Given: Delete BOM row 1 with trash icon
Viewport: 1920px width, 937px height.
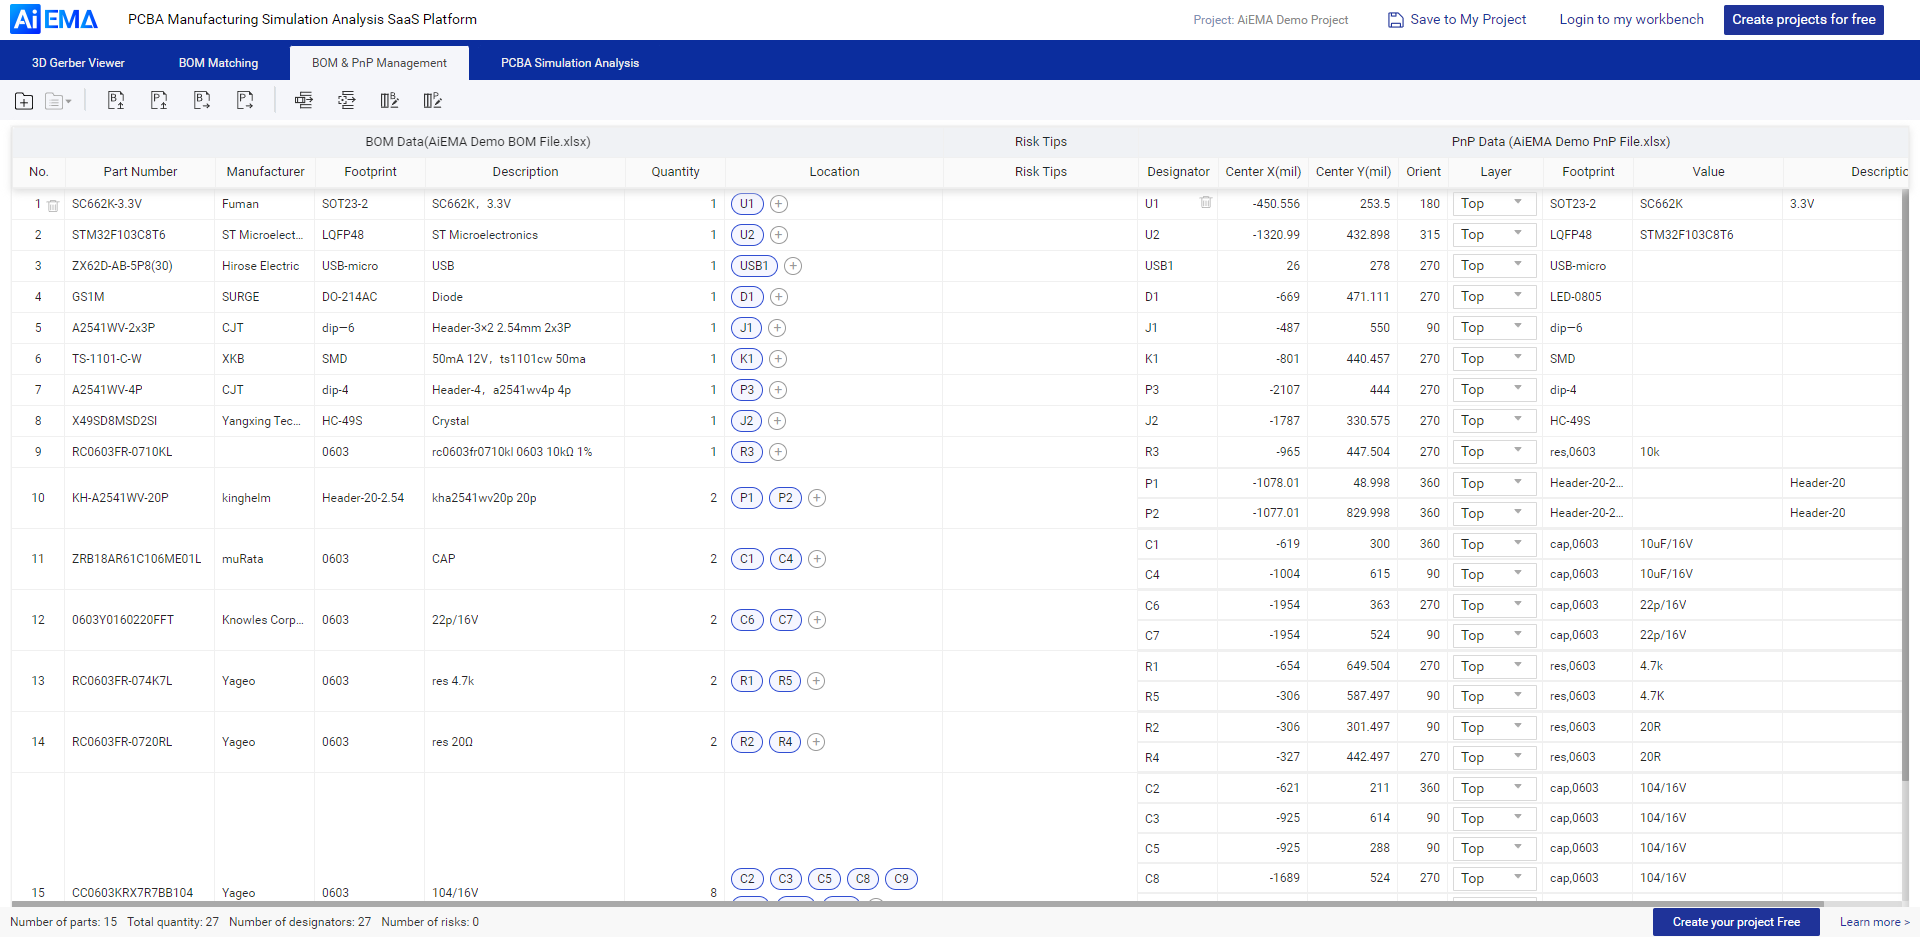Looking at the screenshot, I should click(53, 205).
